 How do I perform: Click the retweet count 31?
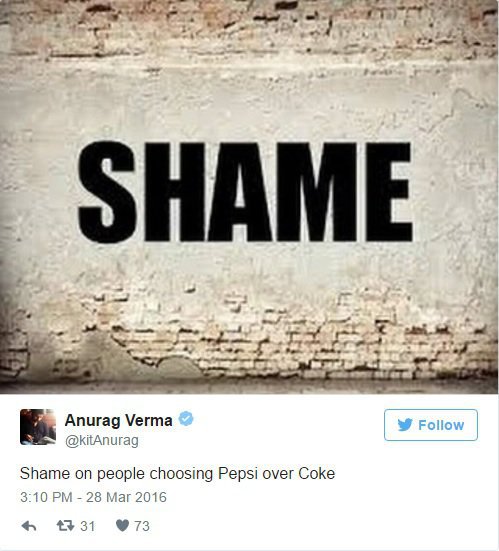click(x=88, y=526)
